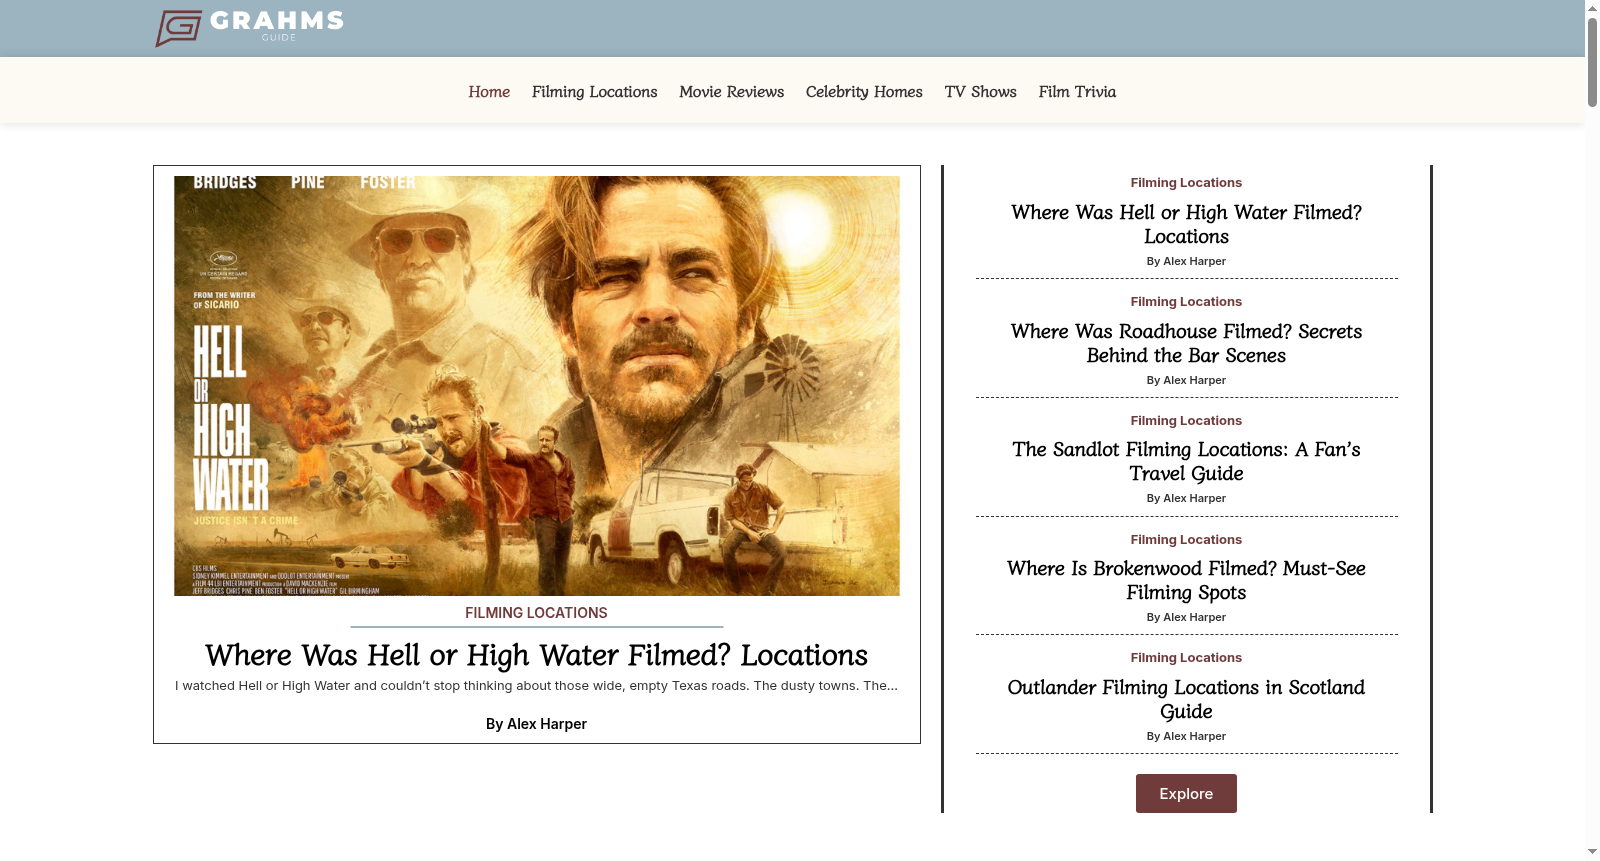Screen dimensions: 1600x861
Task: Click the author byline under the Brokenwood article
Action: [1186, 617]
